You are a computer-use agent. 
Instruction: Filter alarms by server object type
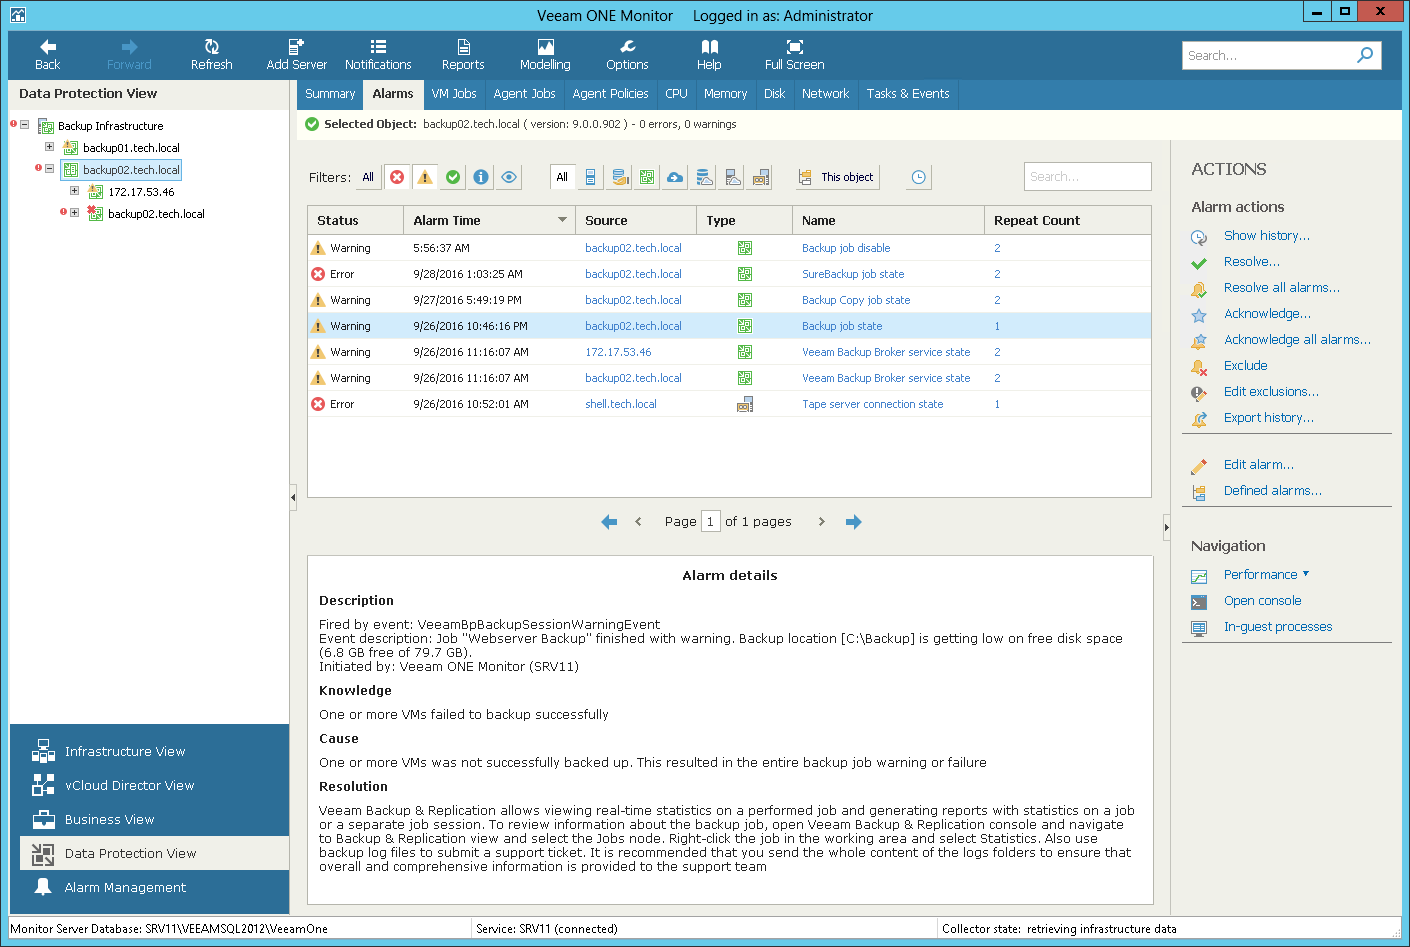[590, 177]
